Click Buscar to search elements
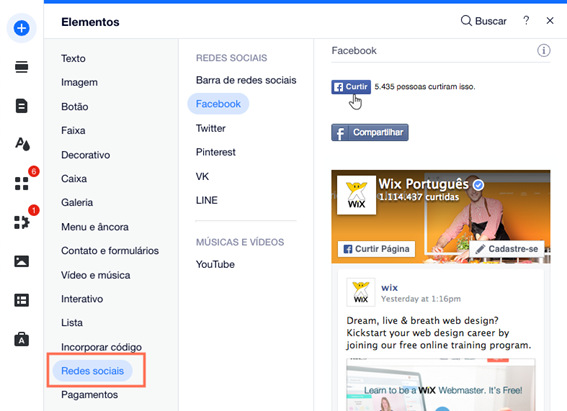 click(483, 21)
